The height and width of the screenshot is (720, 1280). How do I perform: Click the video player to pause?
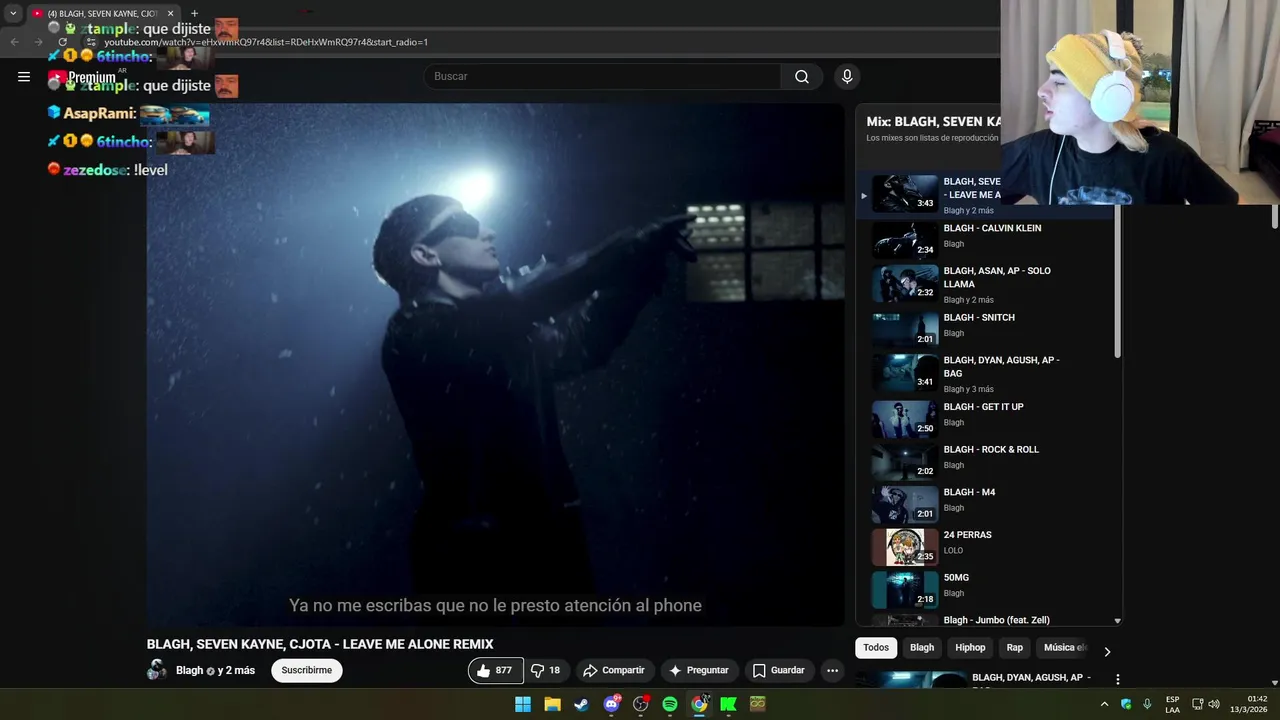tap(495, 365)
